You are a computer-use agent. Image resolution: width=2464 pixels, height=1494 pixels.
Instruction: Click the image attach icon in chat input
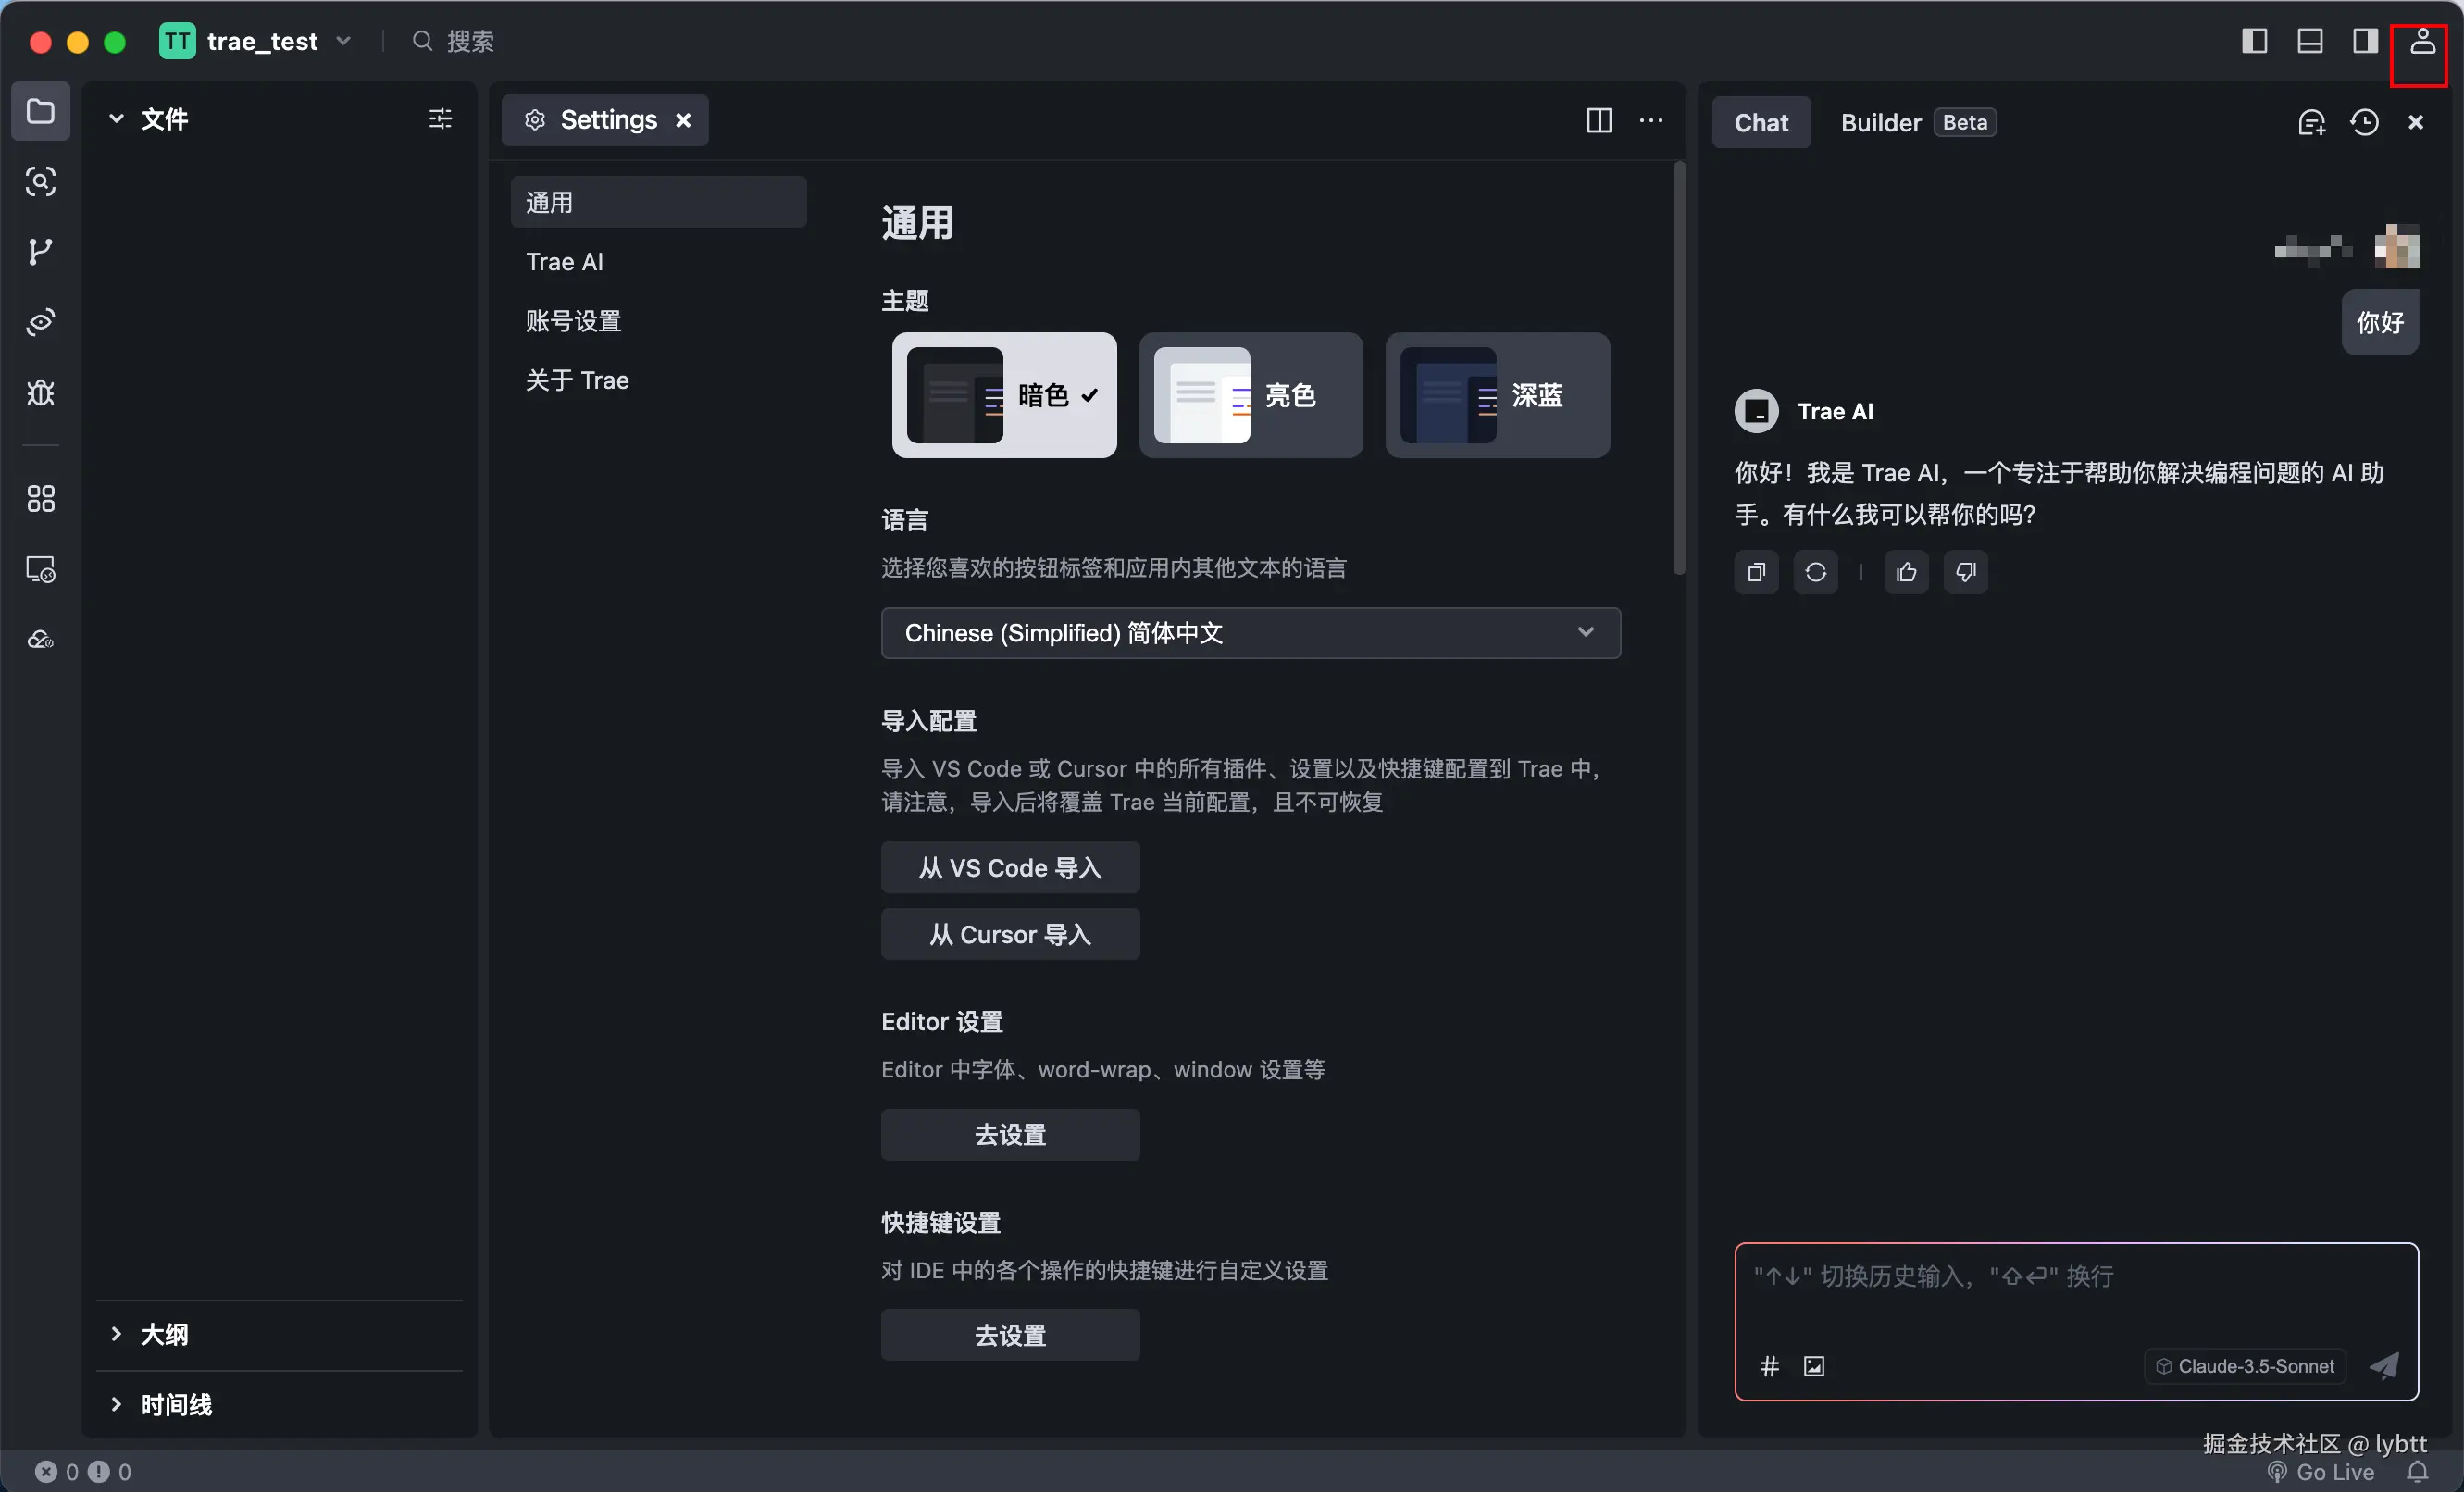point(1813,1366)
